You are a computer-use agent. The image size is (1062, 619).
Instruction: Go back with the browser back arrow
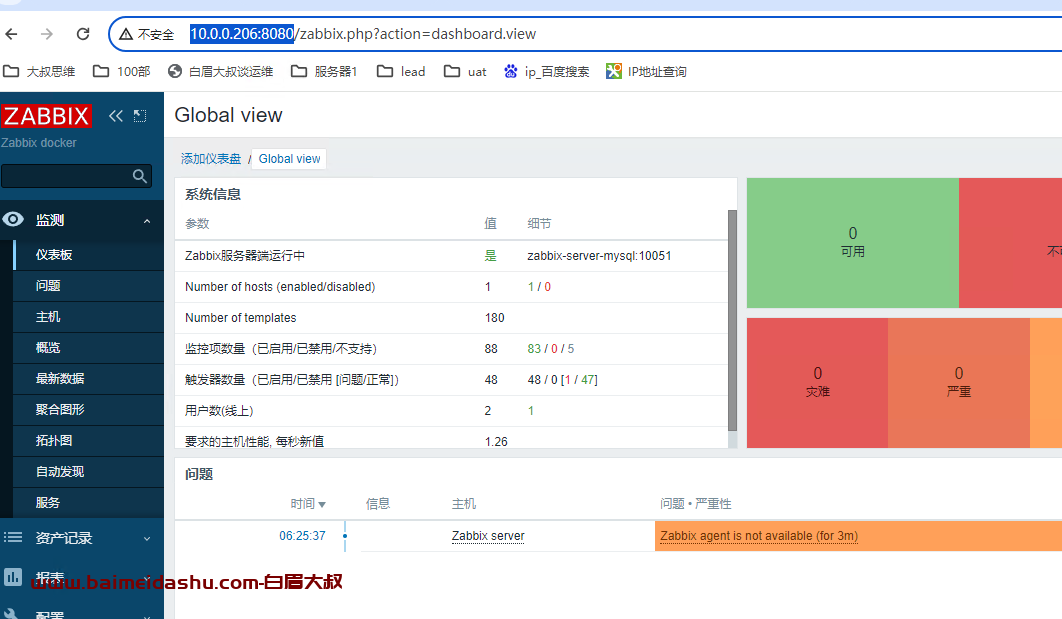12,34
